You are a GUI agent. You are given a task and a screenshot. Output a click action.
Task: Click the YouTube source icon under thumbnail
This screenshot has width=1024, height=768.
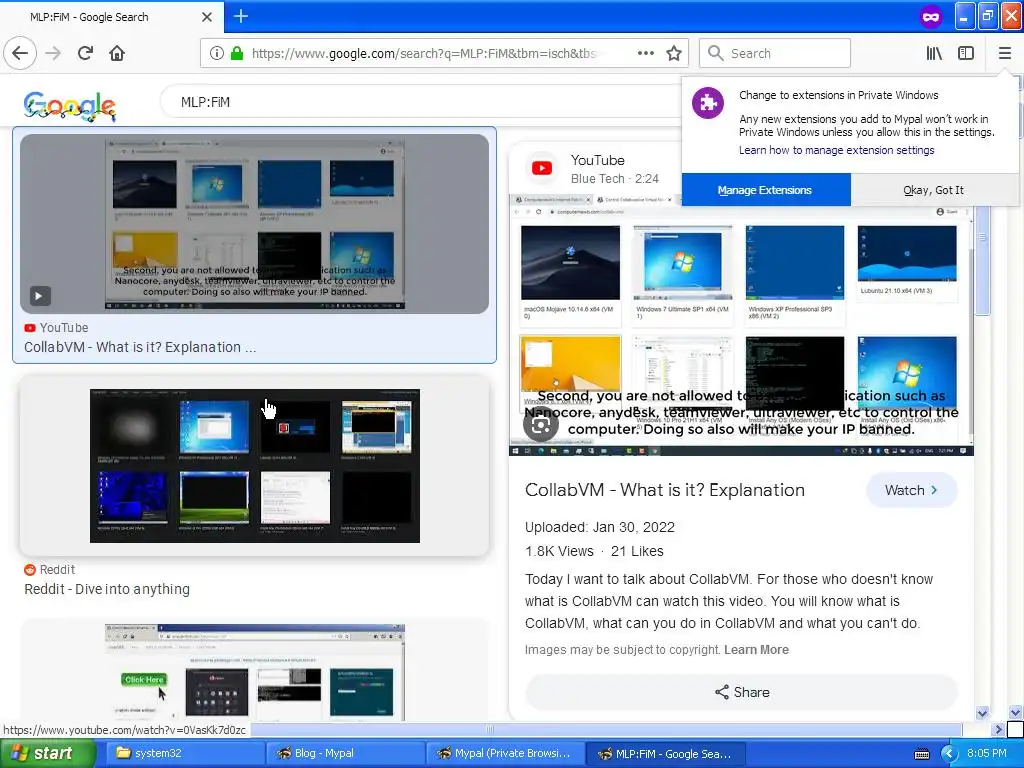[29, 328]
